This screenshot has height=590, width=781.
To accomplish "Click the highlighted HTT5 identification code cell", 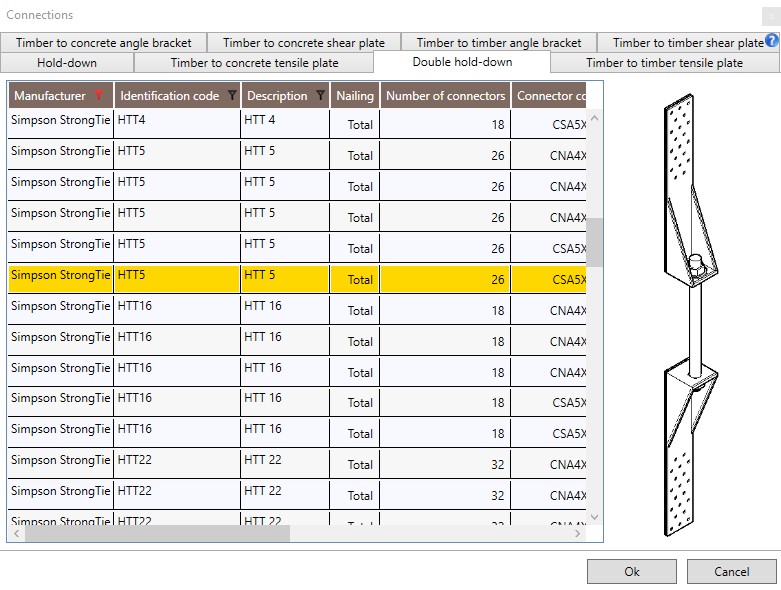I will [177, 279].
